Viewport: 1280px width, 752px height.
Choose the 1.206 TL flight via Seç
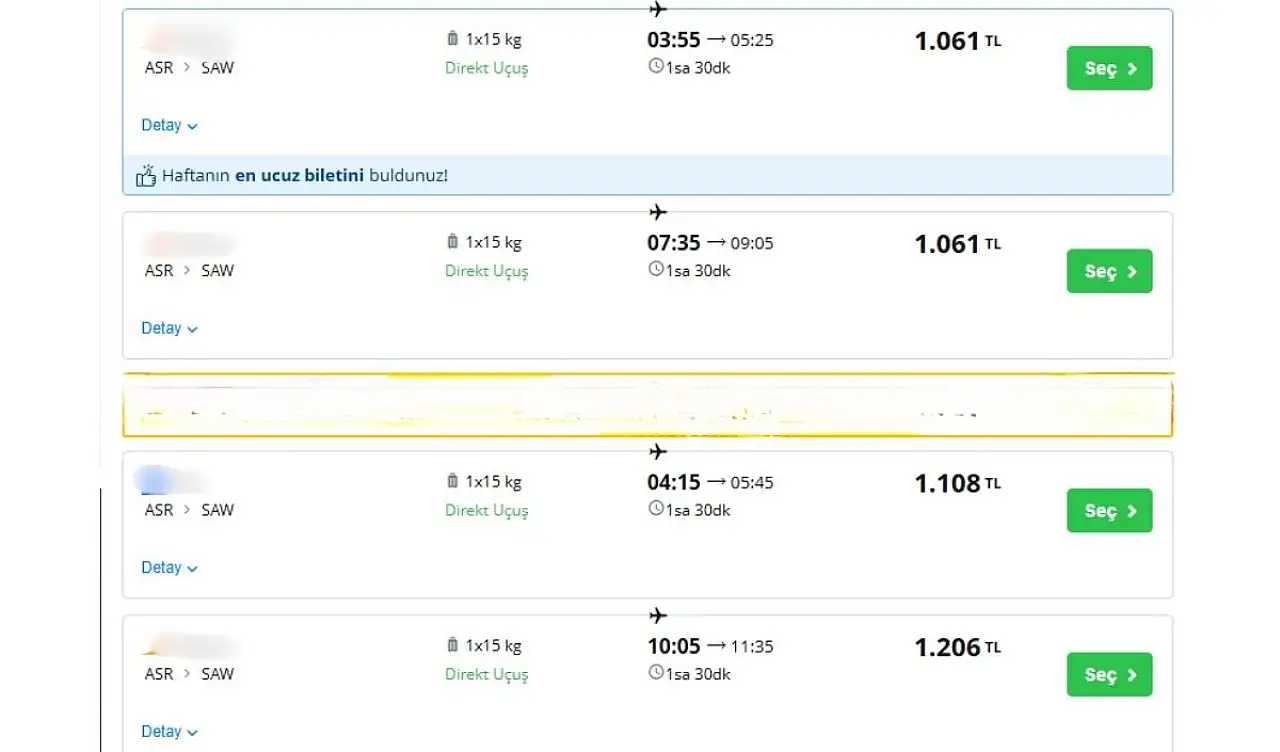pos(1109,674)
